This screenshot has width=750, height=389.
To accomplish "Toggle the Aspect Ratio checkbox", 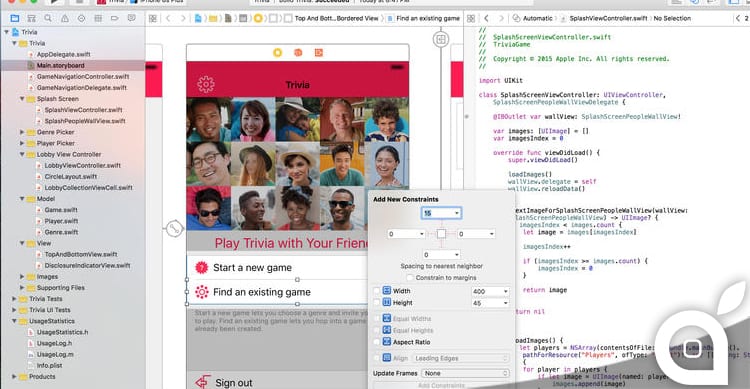I will (377, 342).
